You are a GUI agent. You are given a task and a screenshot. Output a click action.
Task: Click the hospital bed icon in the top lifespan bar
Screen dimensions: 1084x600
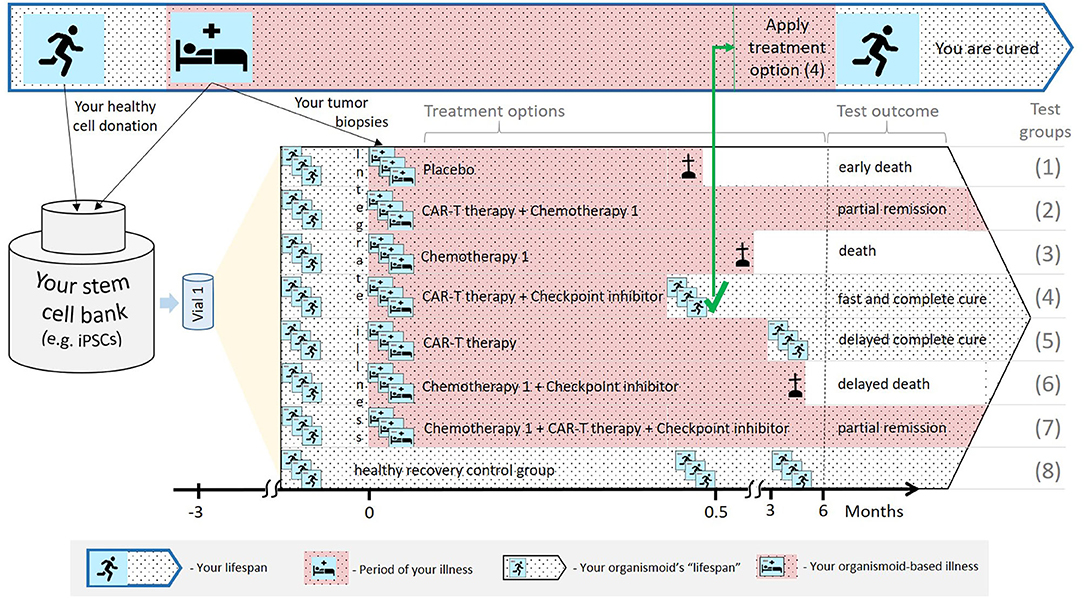(x=211, y=48)
